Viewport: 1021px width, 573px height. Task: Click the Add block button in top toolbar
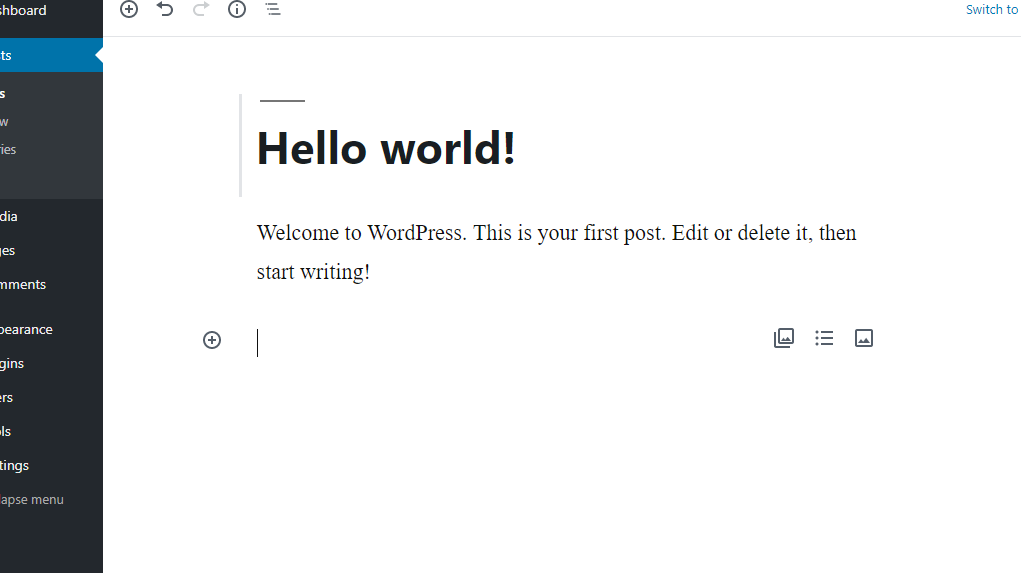pyautogui.click(x=129, y=10)
